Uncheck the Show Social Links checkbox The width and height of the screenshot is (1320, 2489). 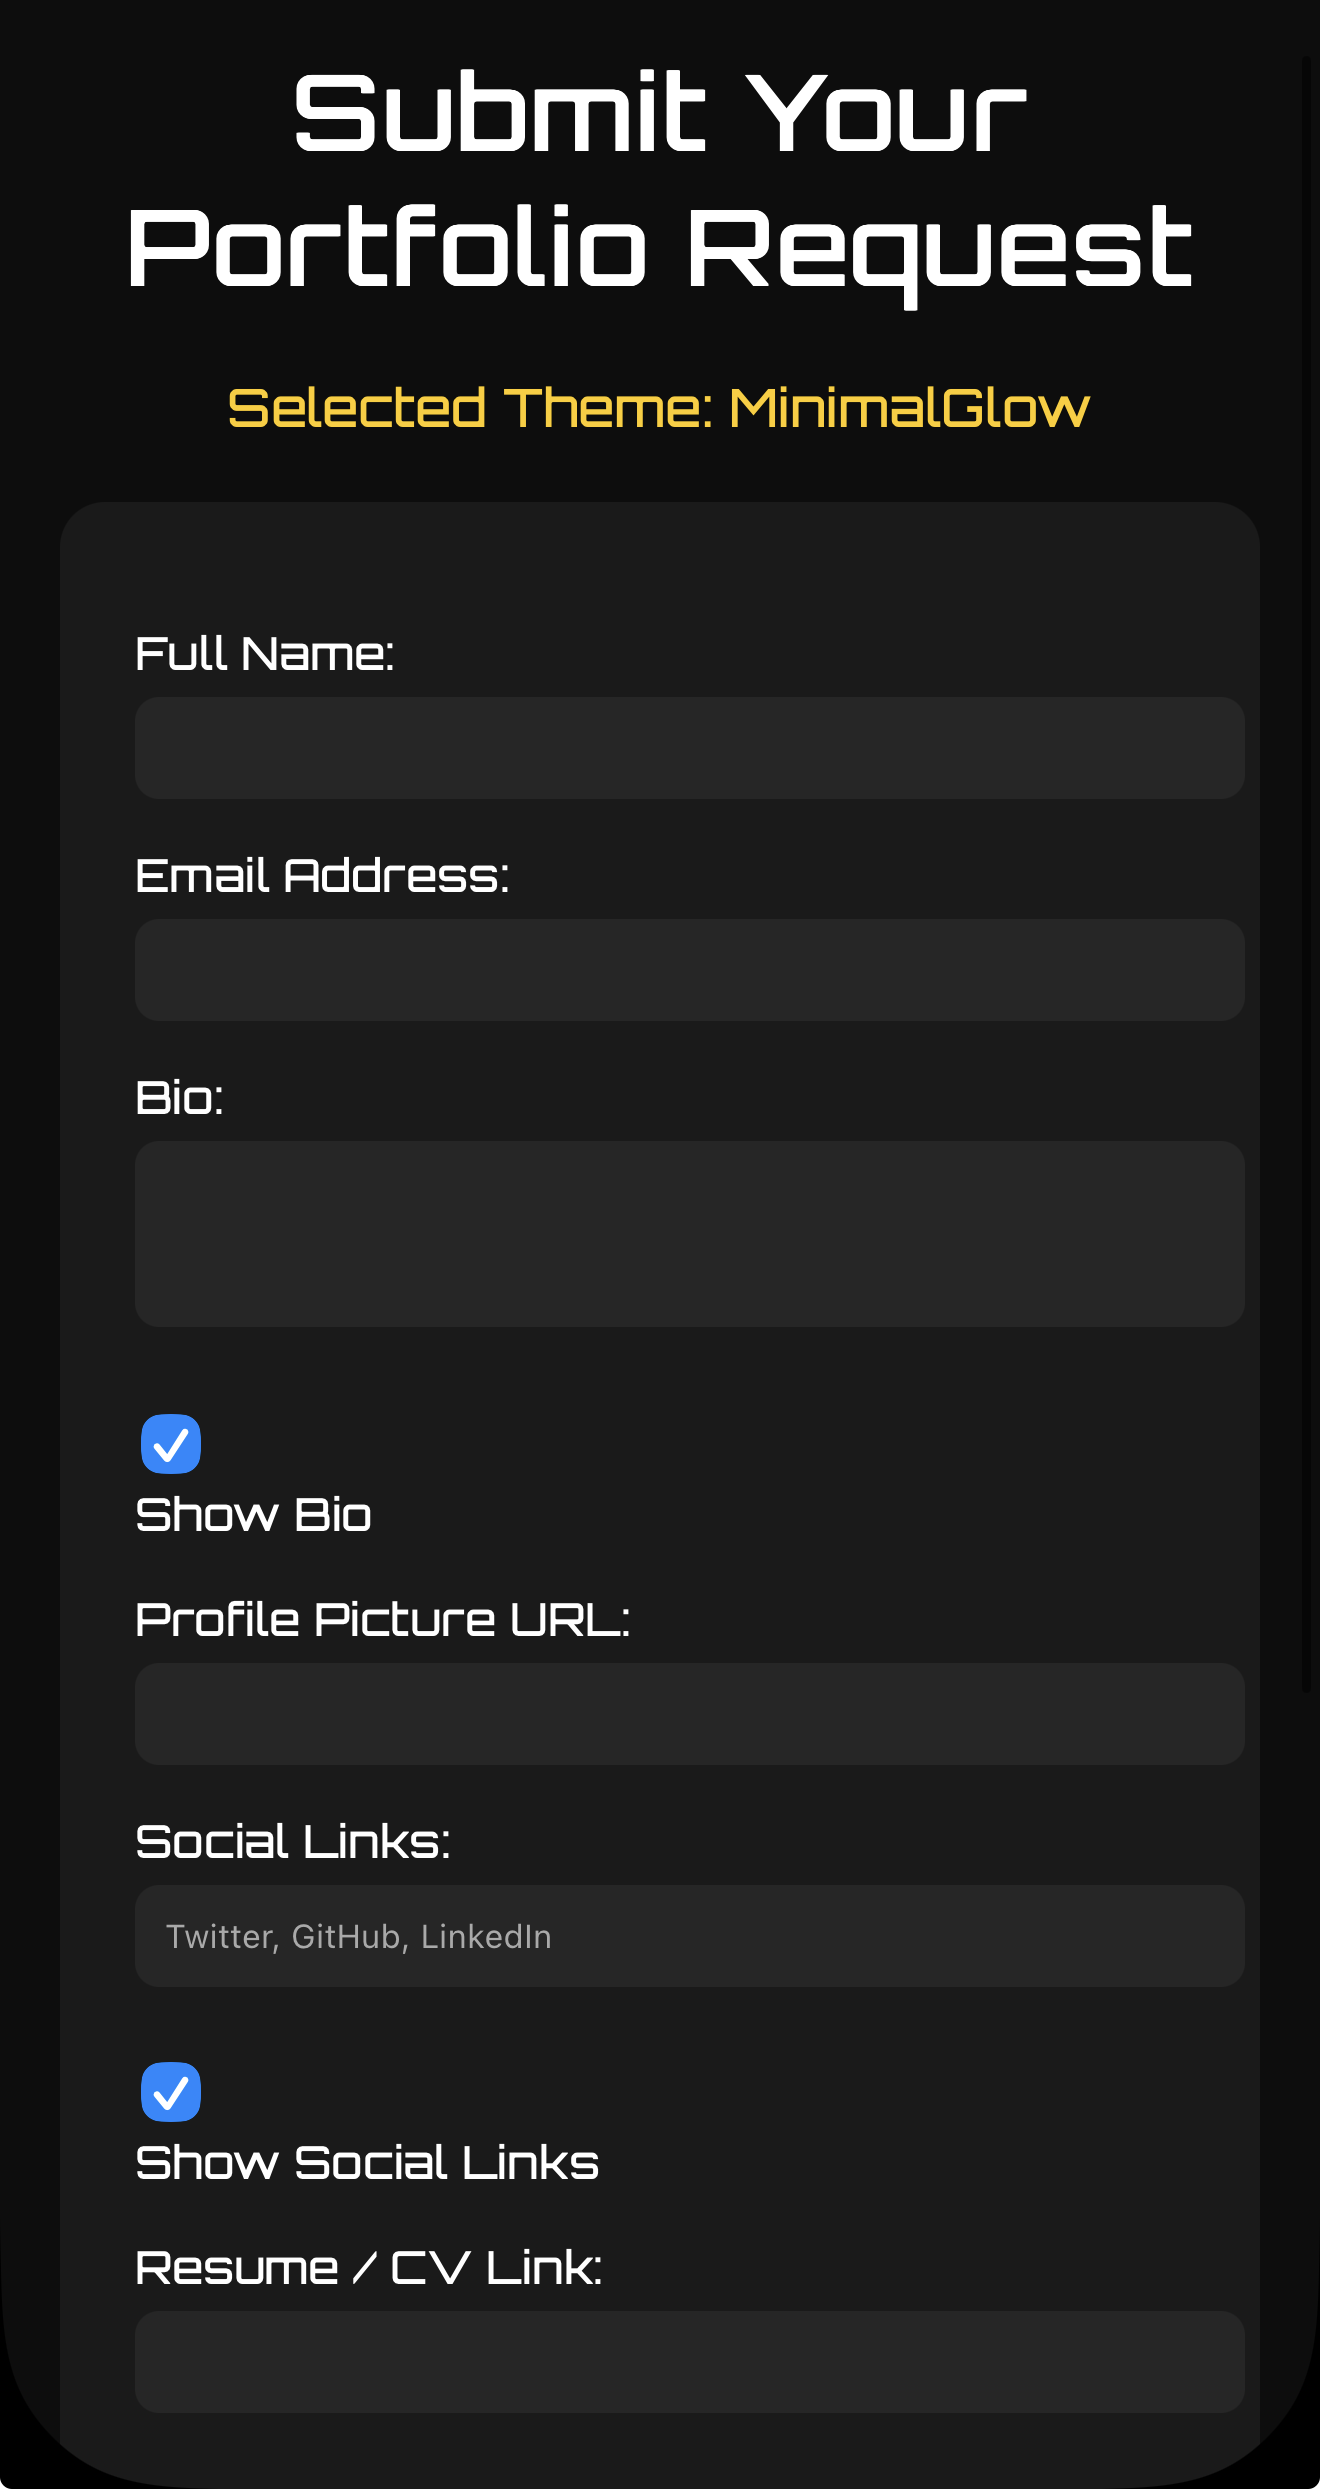click(x=170, y=2090)
